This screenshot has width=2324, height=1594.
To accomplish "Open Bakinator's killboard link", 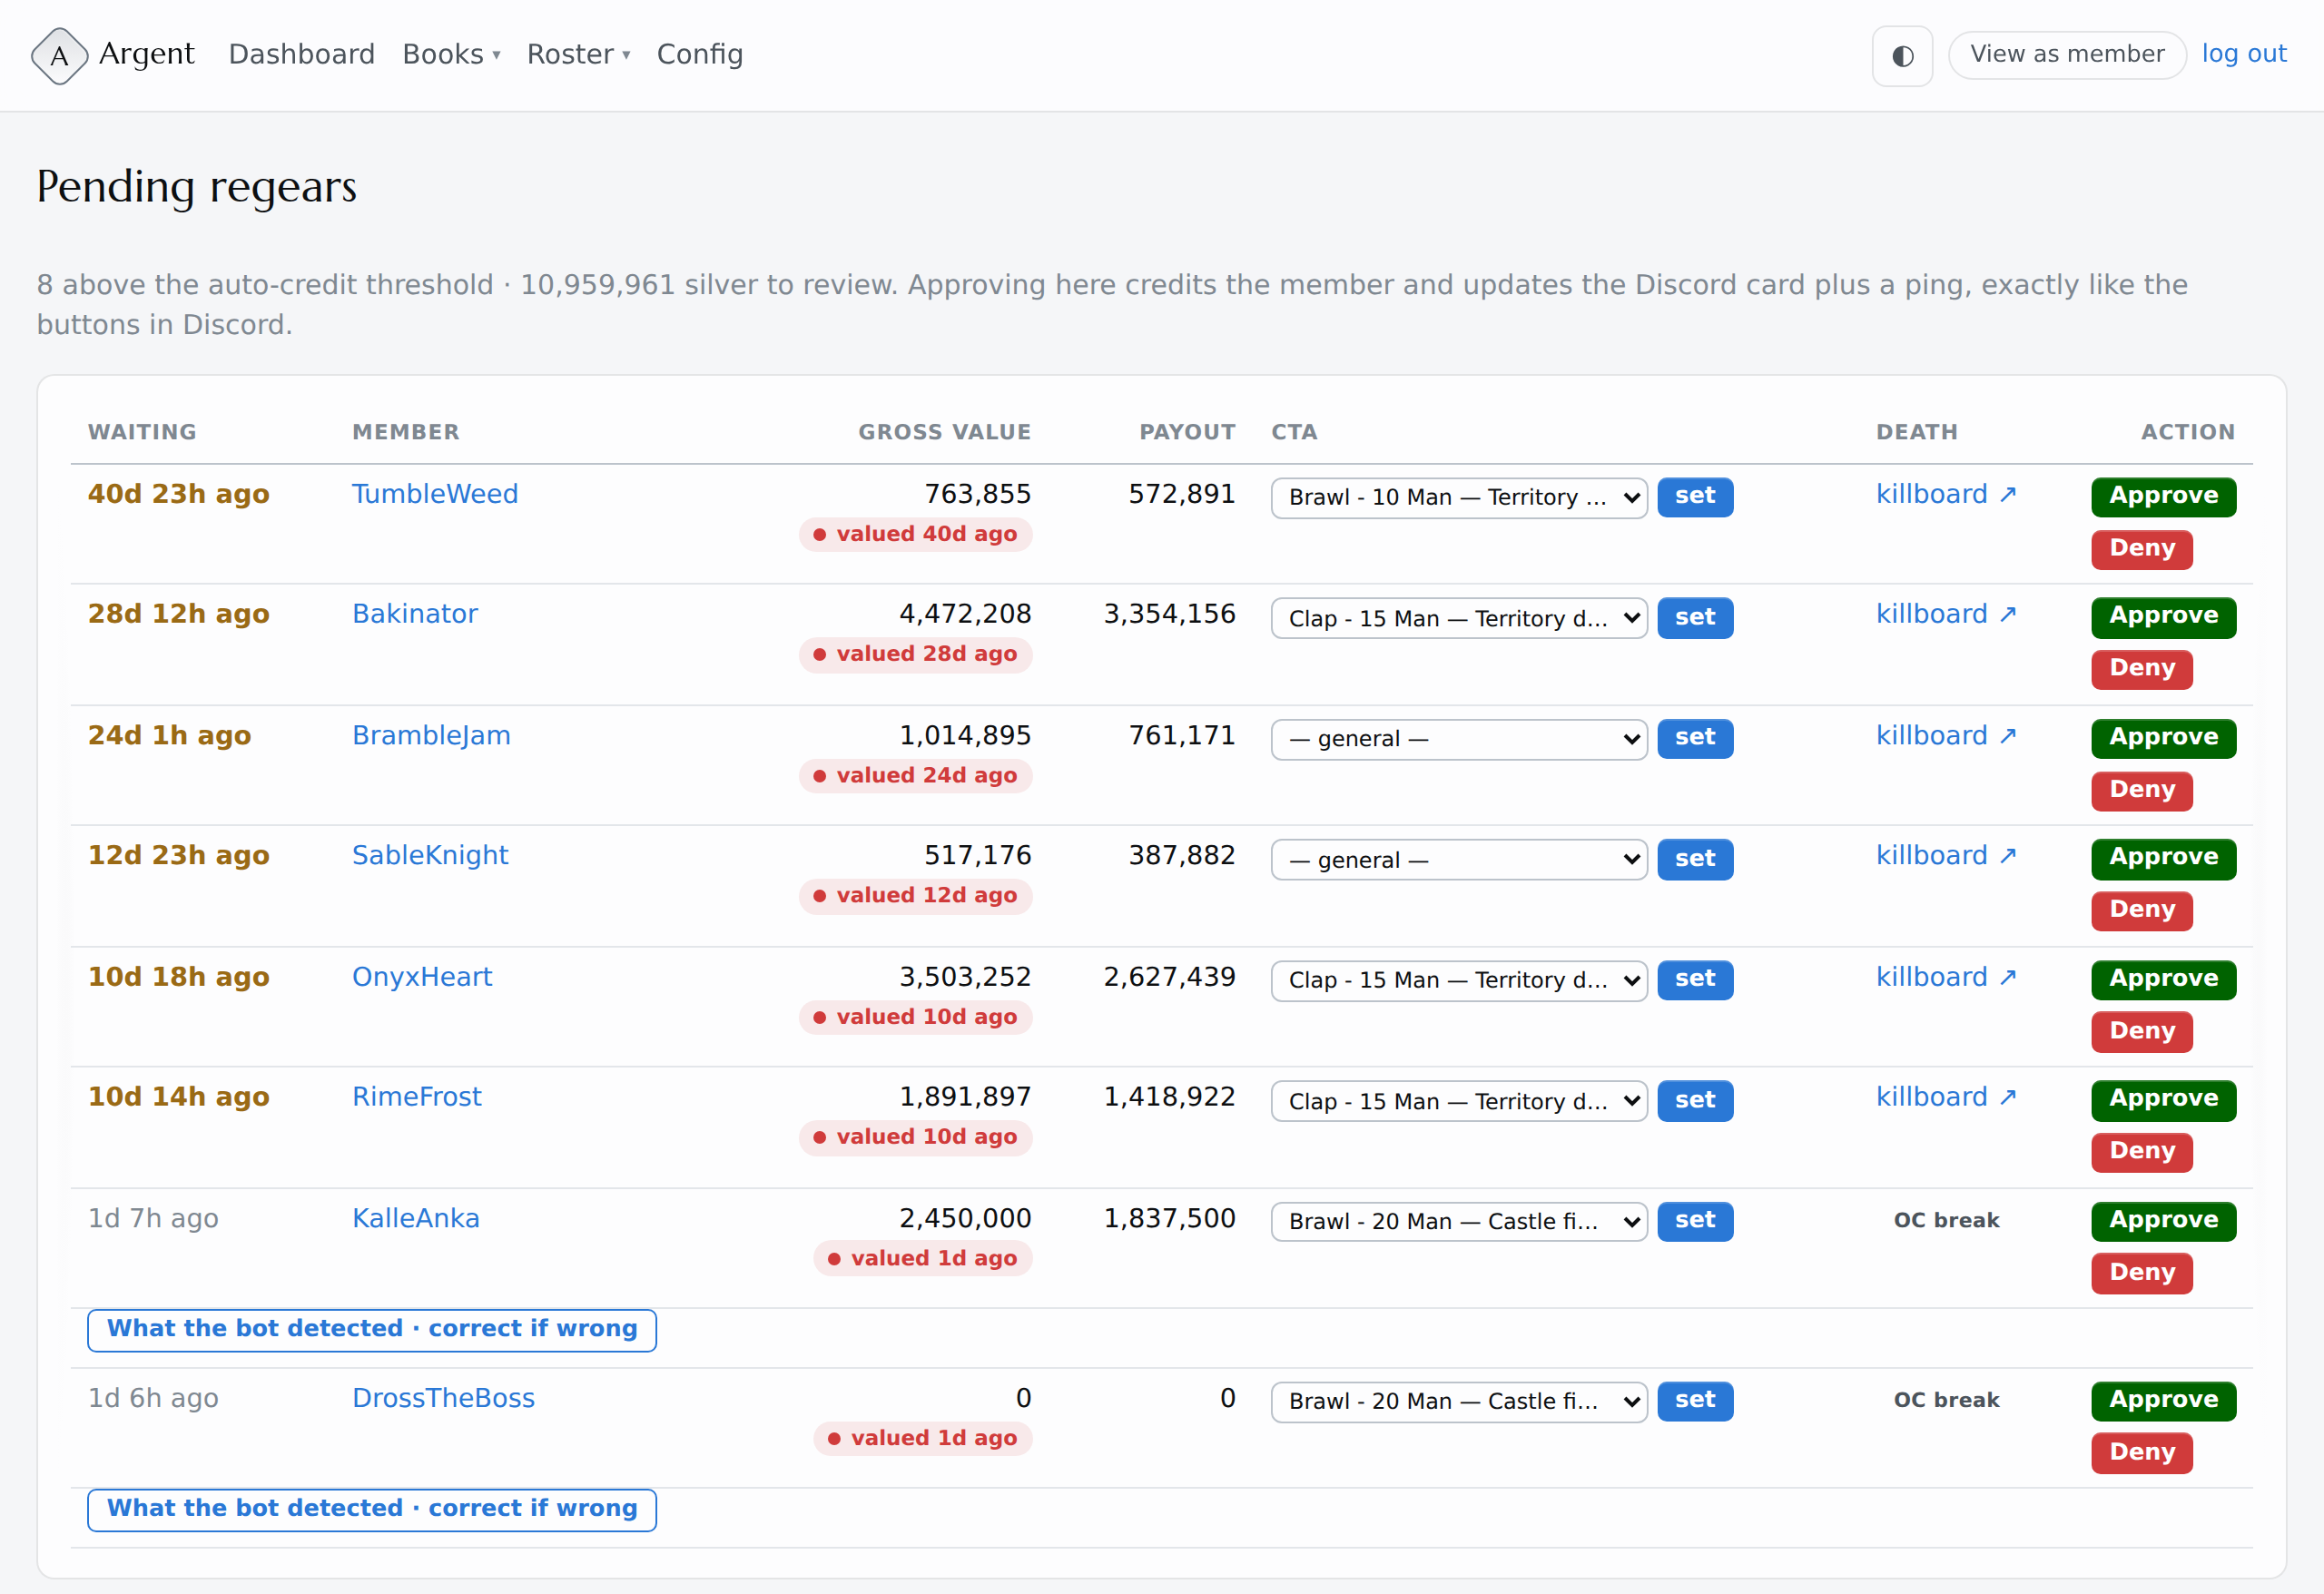I will [1946, 614].
